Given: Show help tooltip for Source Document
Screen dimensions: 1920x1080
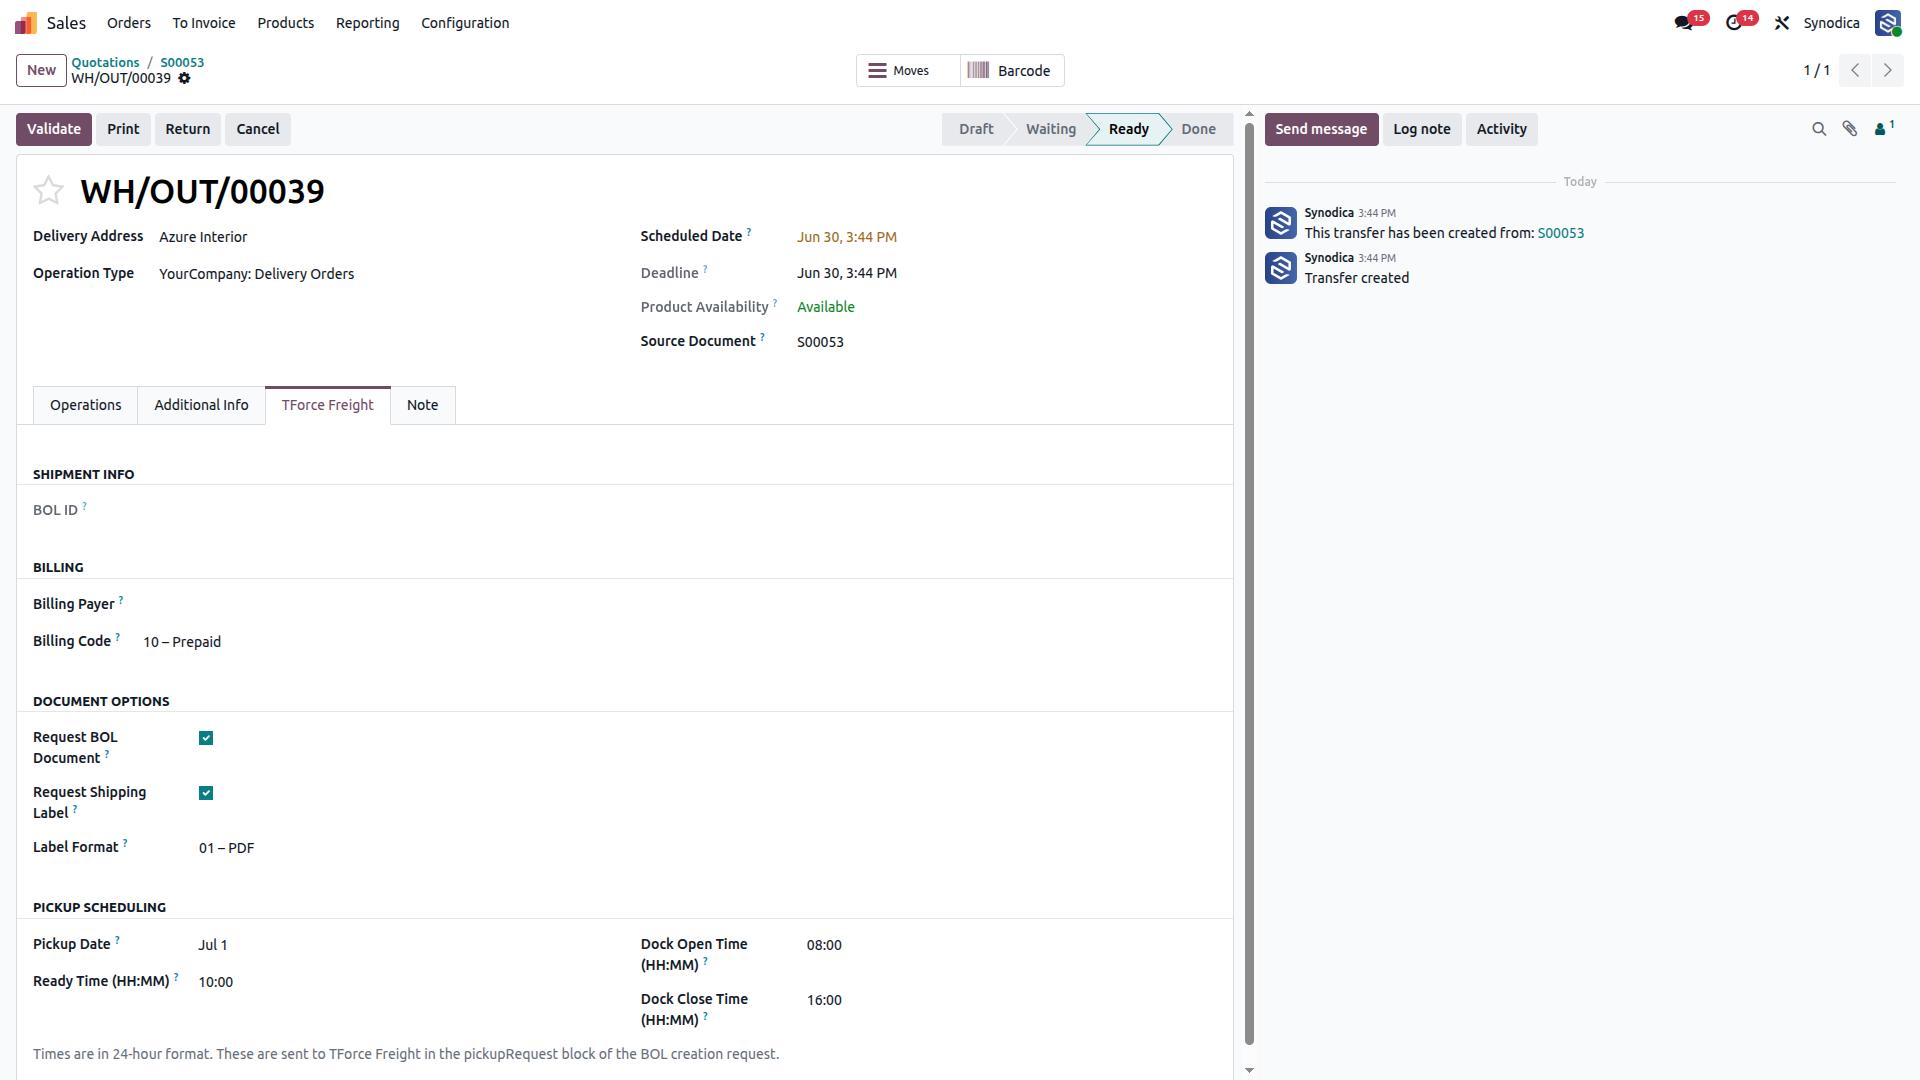Looking at the screenshot, I should (x=762, y=337).
